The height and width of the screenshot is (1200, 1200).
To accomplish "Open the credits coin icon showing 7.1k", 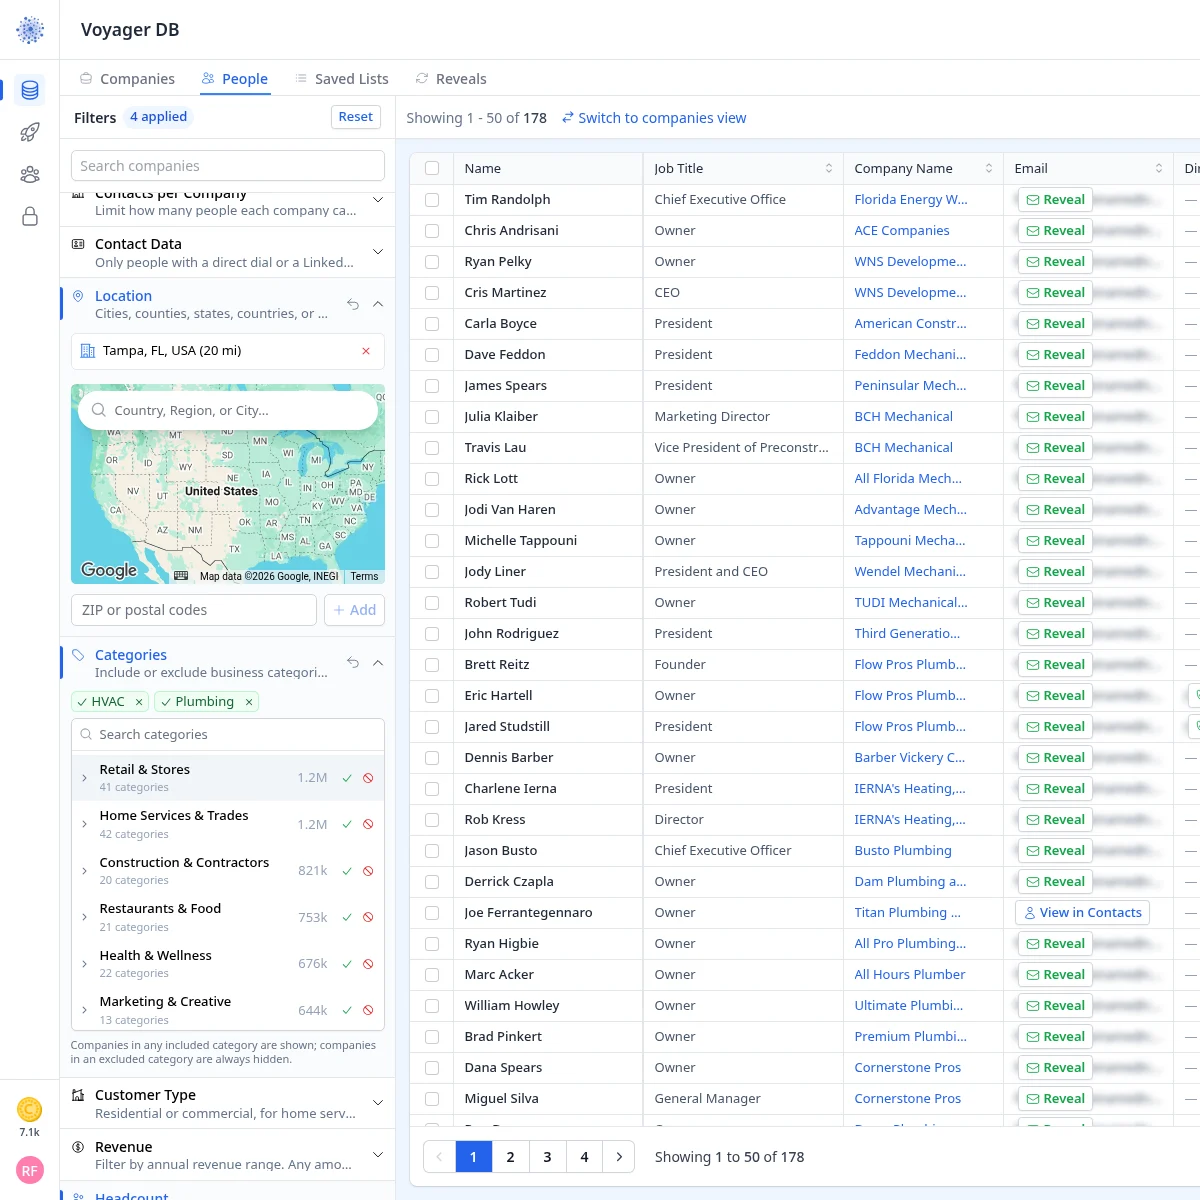I will click(x=30, y=1109).
